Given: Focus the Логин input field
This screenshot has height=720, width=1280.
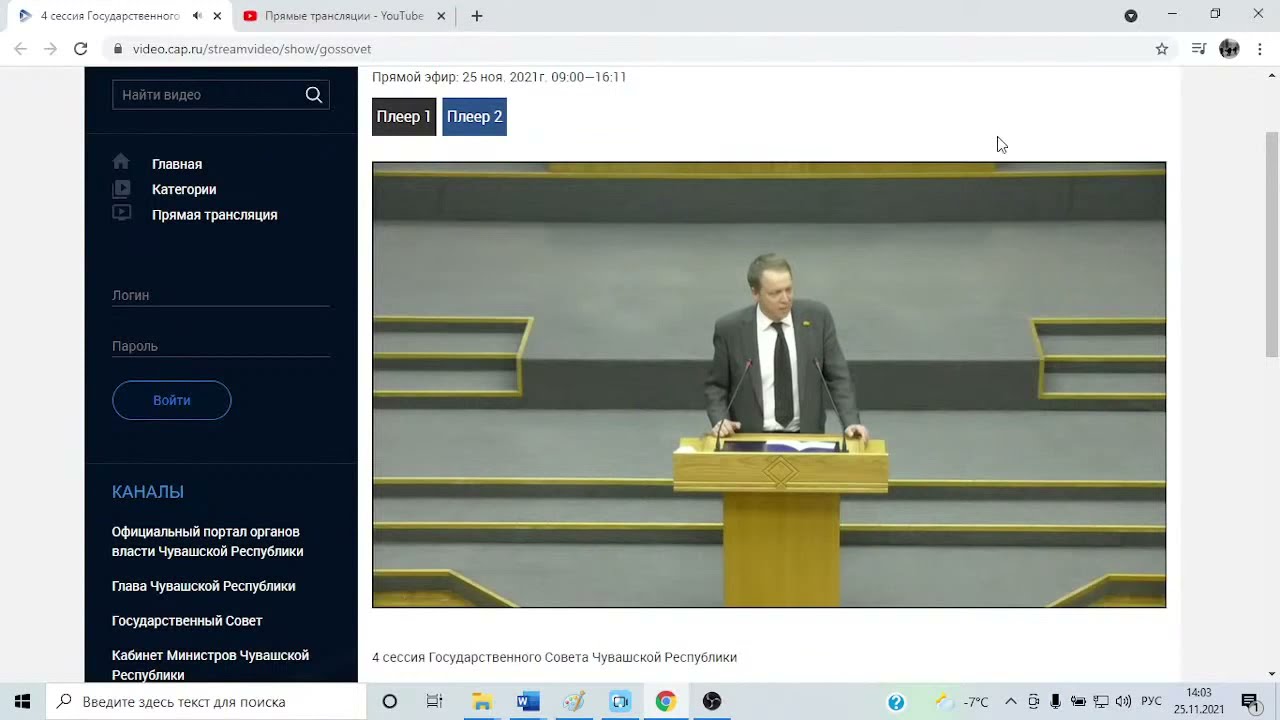Looking at the screenshot, I should 221,295.
